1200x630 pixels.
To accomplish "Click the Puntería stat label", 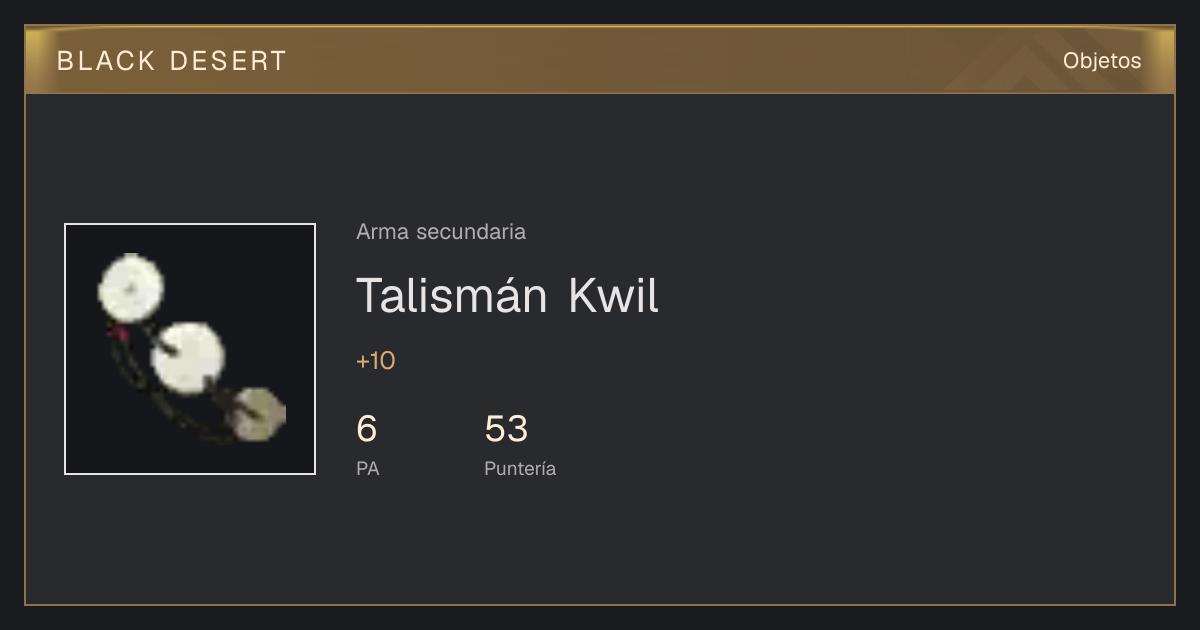I will (520, 468).
